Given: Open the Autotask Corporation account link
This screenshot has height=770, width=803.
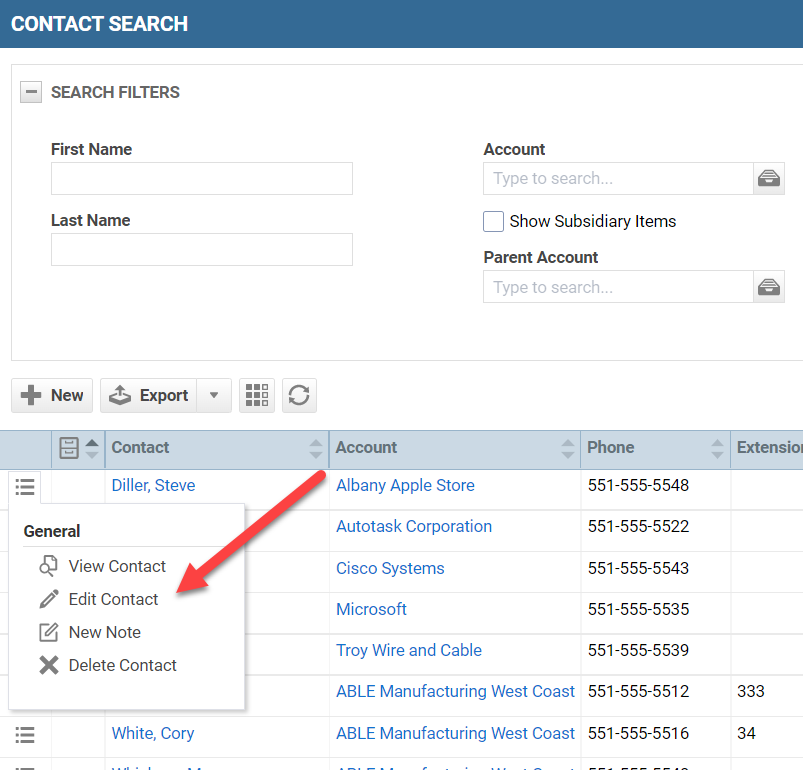Looking at the screenshot, I should (414, 526).
